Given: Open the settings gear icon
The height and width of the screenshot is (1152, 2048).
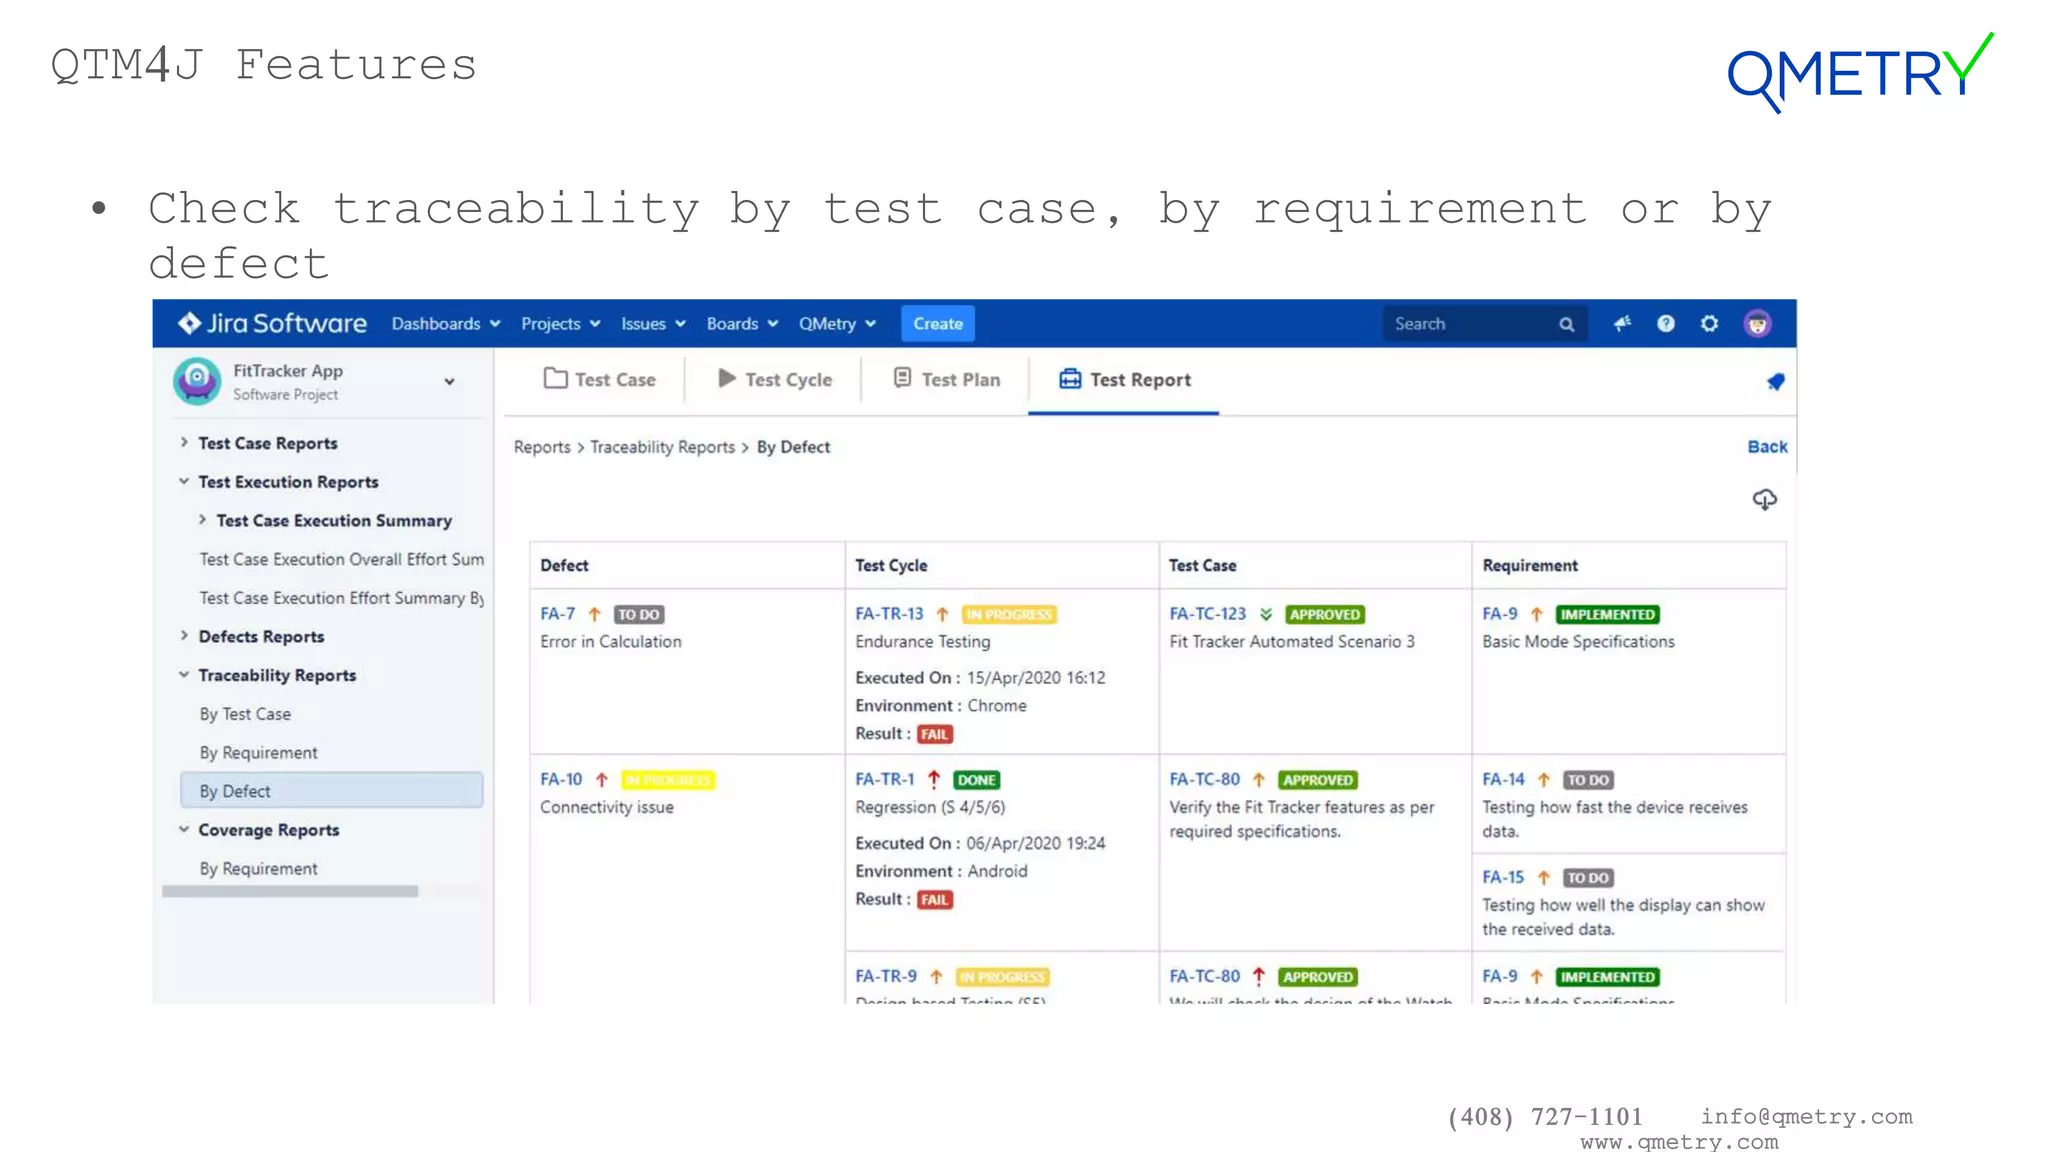Looking at the screenshot, I should click(x=1710, y=324).
